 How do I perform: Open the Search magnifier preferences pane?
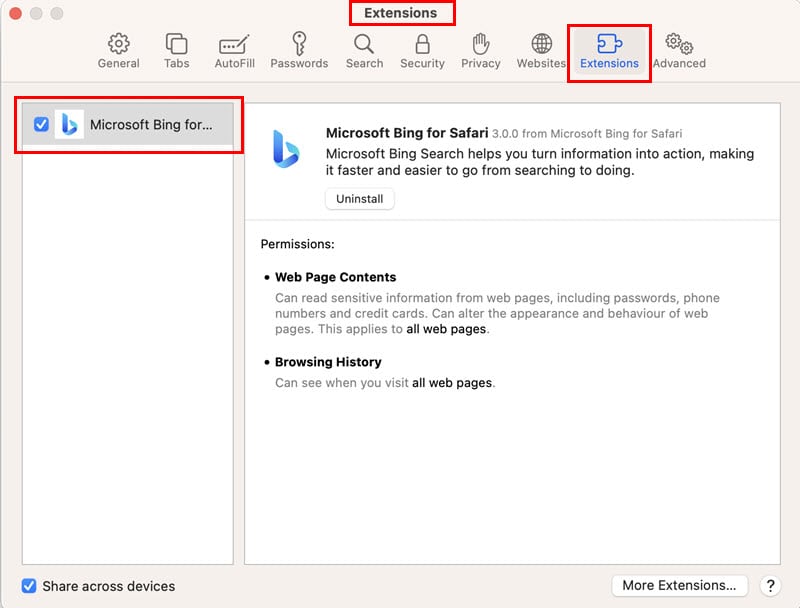(364, 51)
